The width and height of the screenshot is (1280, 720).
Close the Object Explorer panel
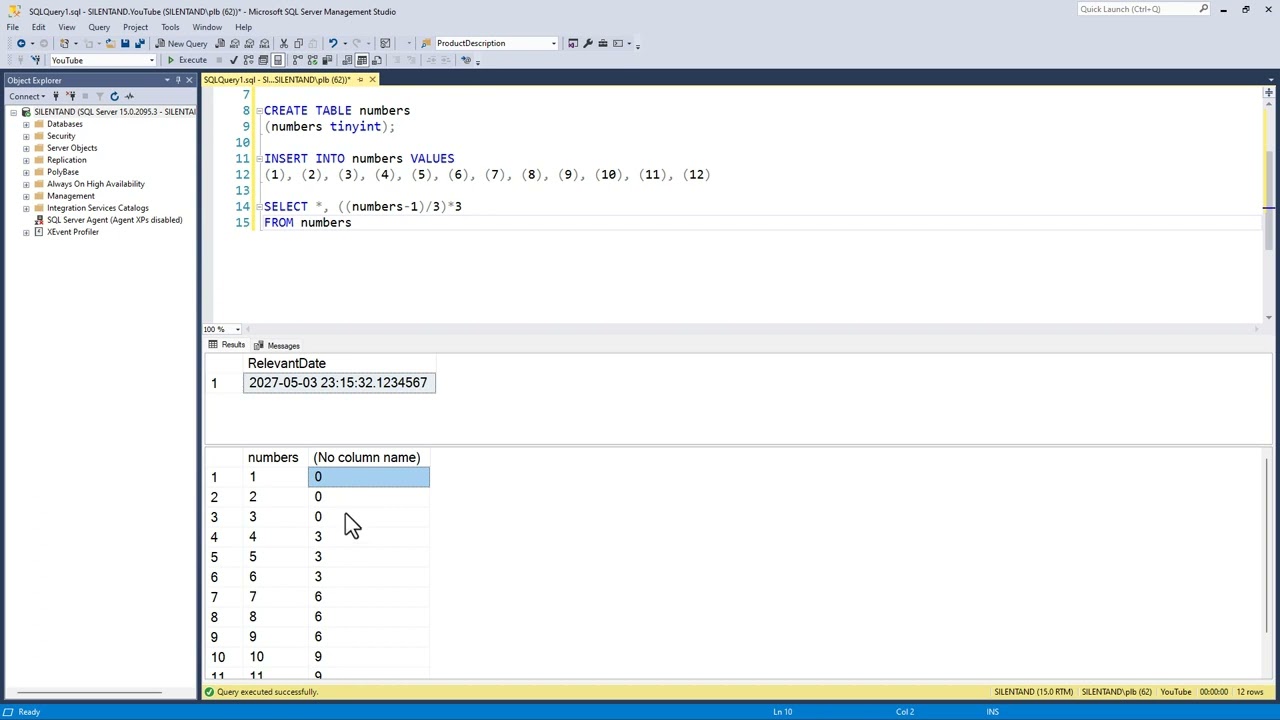(x=189, y=80)
